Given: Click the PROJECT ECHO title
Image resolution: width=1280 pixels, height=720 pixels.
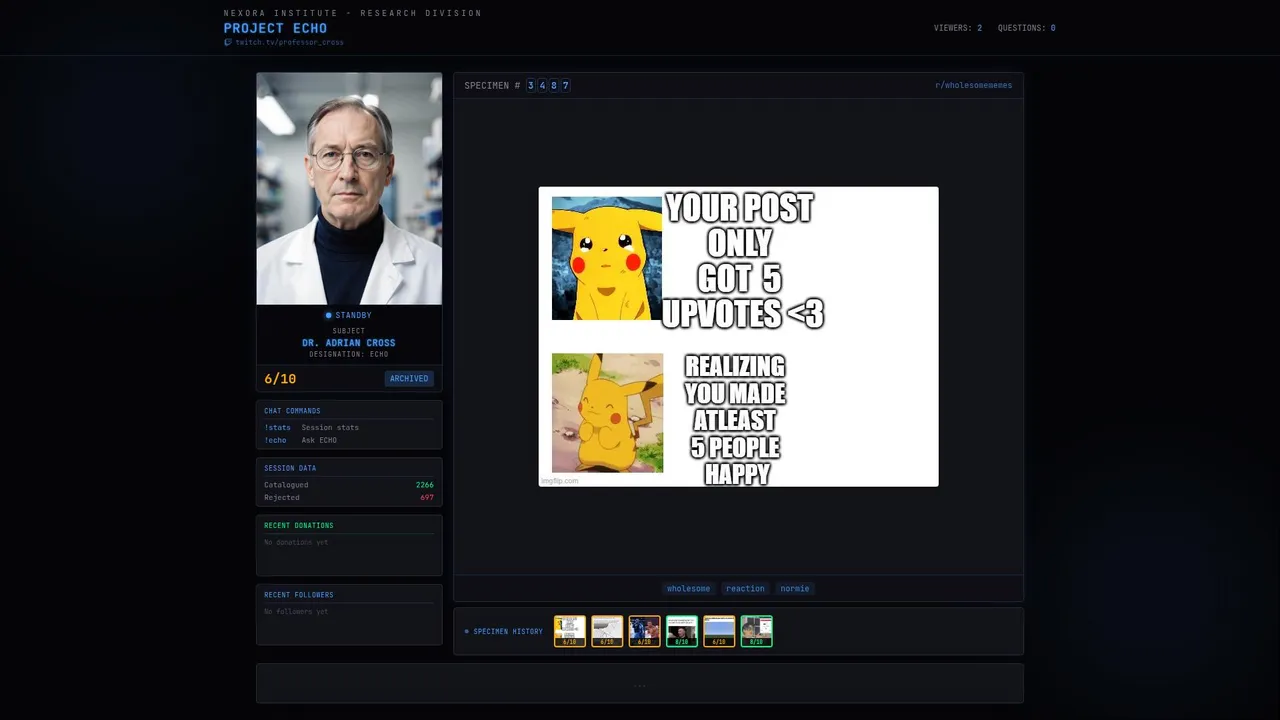Looking at the screenshot, I should (275, 28).
